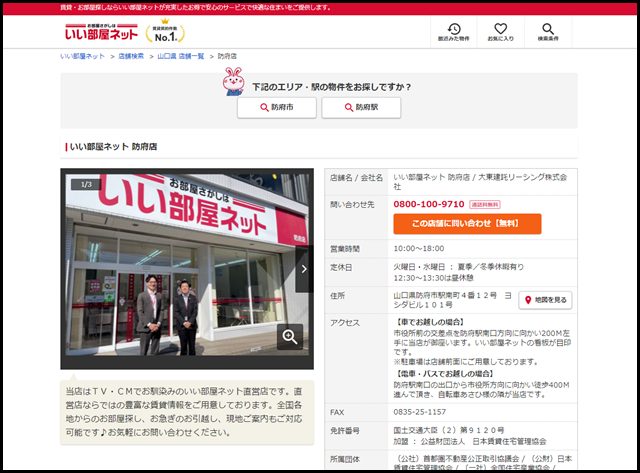
Task: Open recently viewed properties history icon
Action: click(453, 32)
